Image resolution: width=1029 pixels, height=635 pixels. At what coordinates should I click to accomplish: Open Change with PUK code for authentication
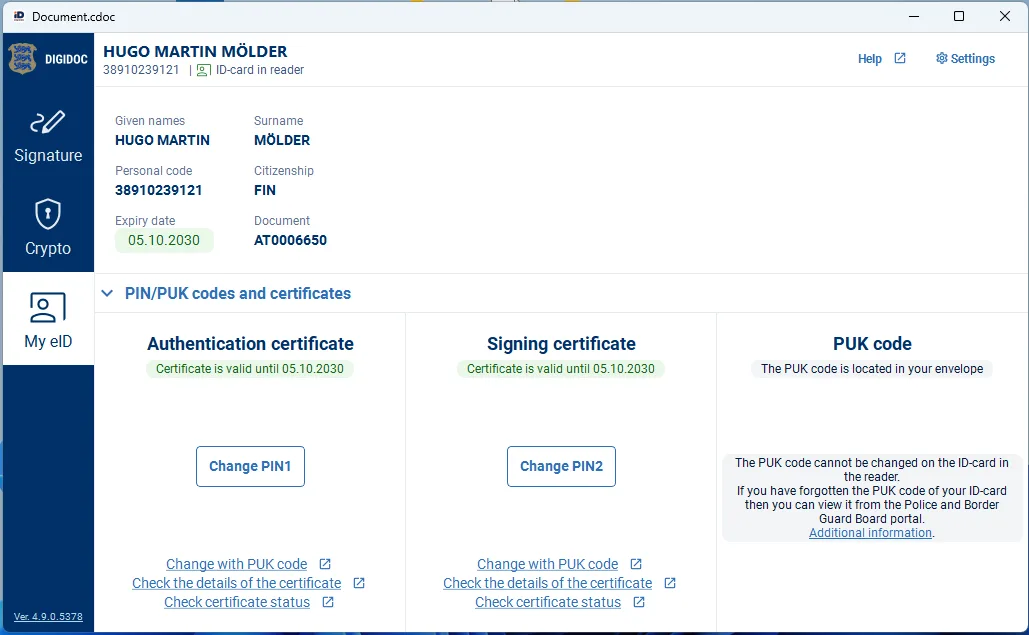[236, 564]
